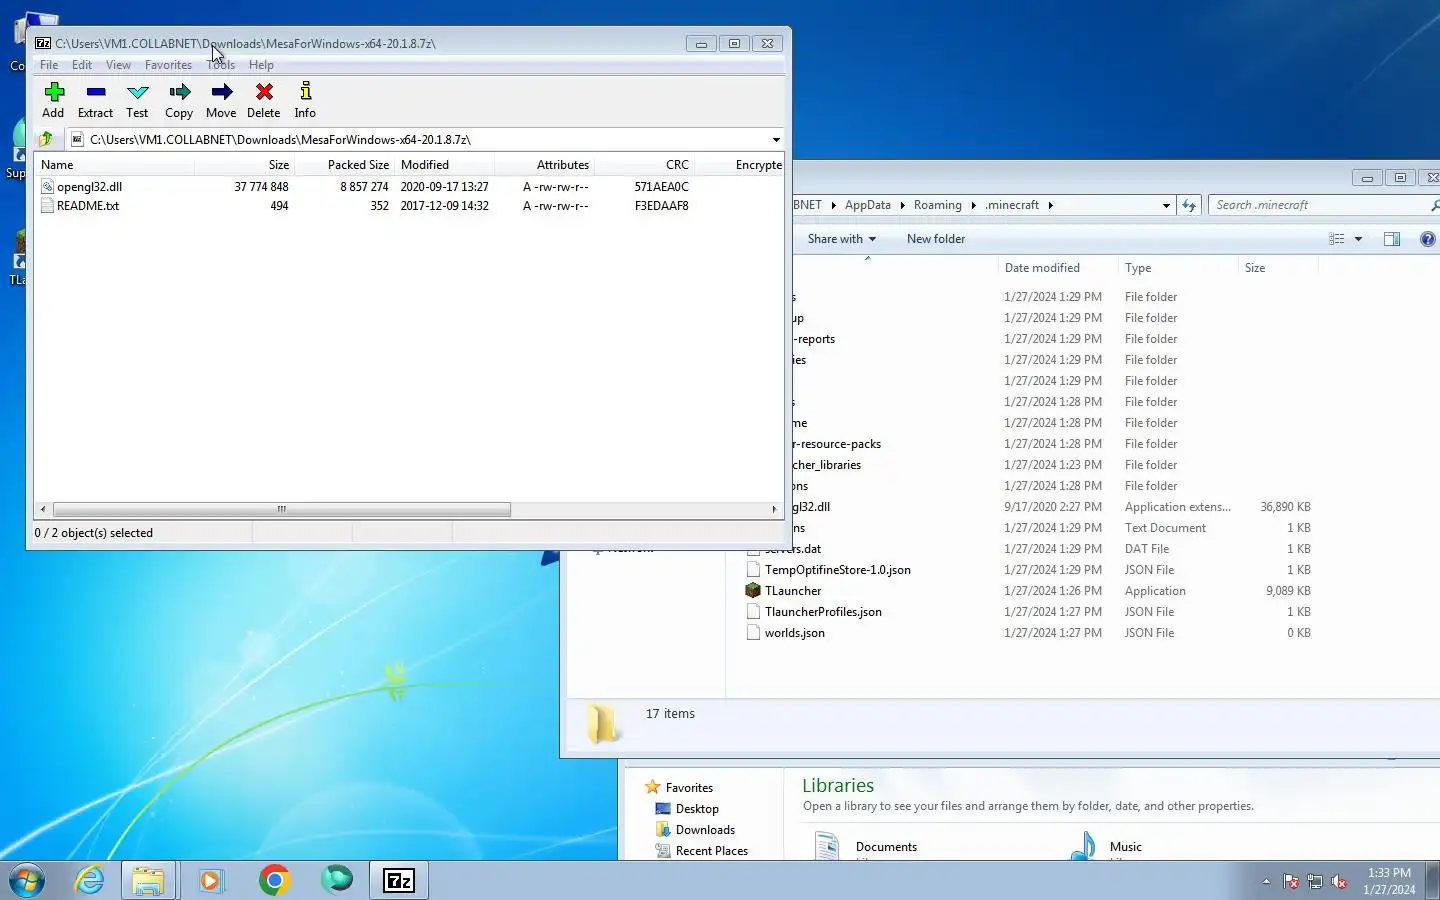Viewport: 1440px width, 900px height.
Task: Open the Start menu
Action: pos(26,881)
